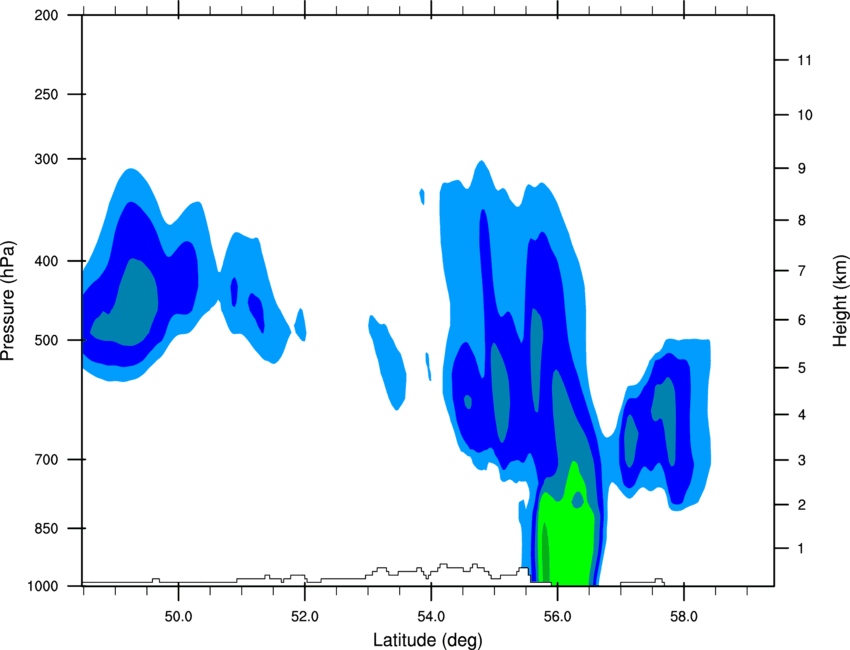Click the 200 pressure tick label
Screen dimensions: 850x650
point(47,15)
